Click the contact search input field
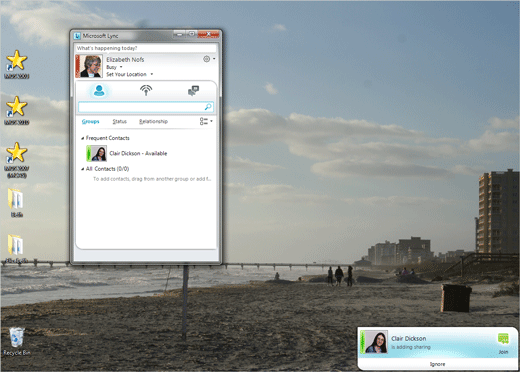 [146, 107]
